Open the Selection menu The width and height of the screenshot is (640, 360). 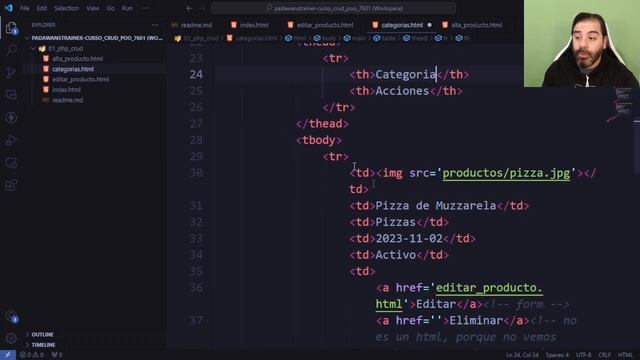tap(67, 8)
